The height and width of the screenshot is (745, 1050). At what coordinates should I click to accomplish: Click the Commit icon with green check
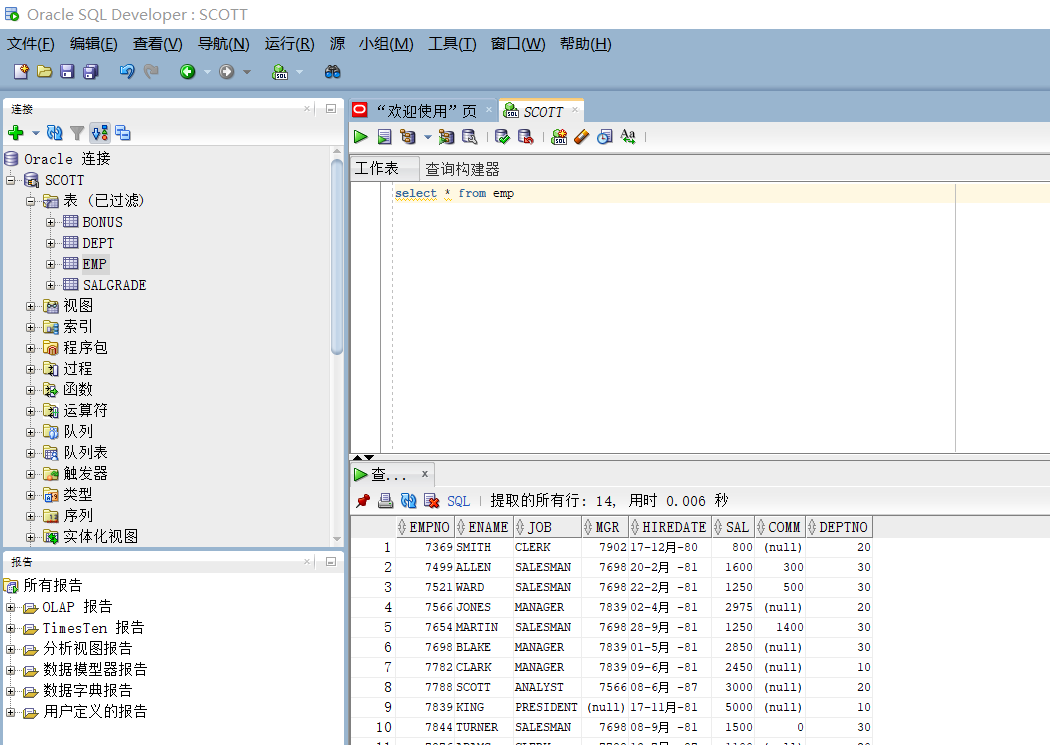click(x=502, y=137)
